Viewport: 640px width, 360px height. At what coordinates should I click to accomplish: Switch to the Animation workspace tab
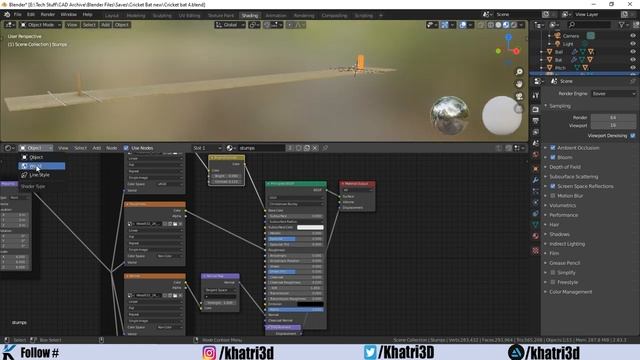click(x=276, y=16)
